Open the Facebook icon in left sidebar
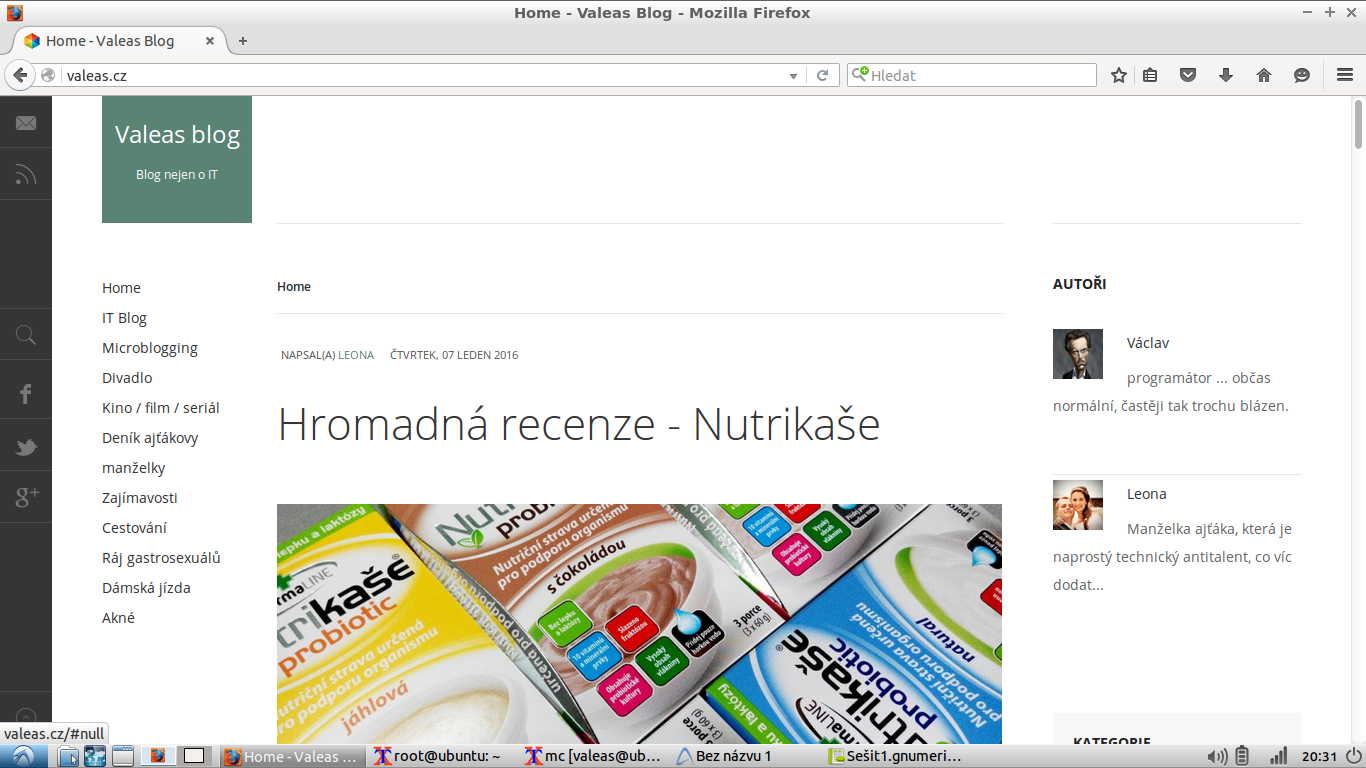Image resolution: width=1366 pixels, height=768 pixels. click(x=26, y=393)
